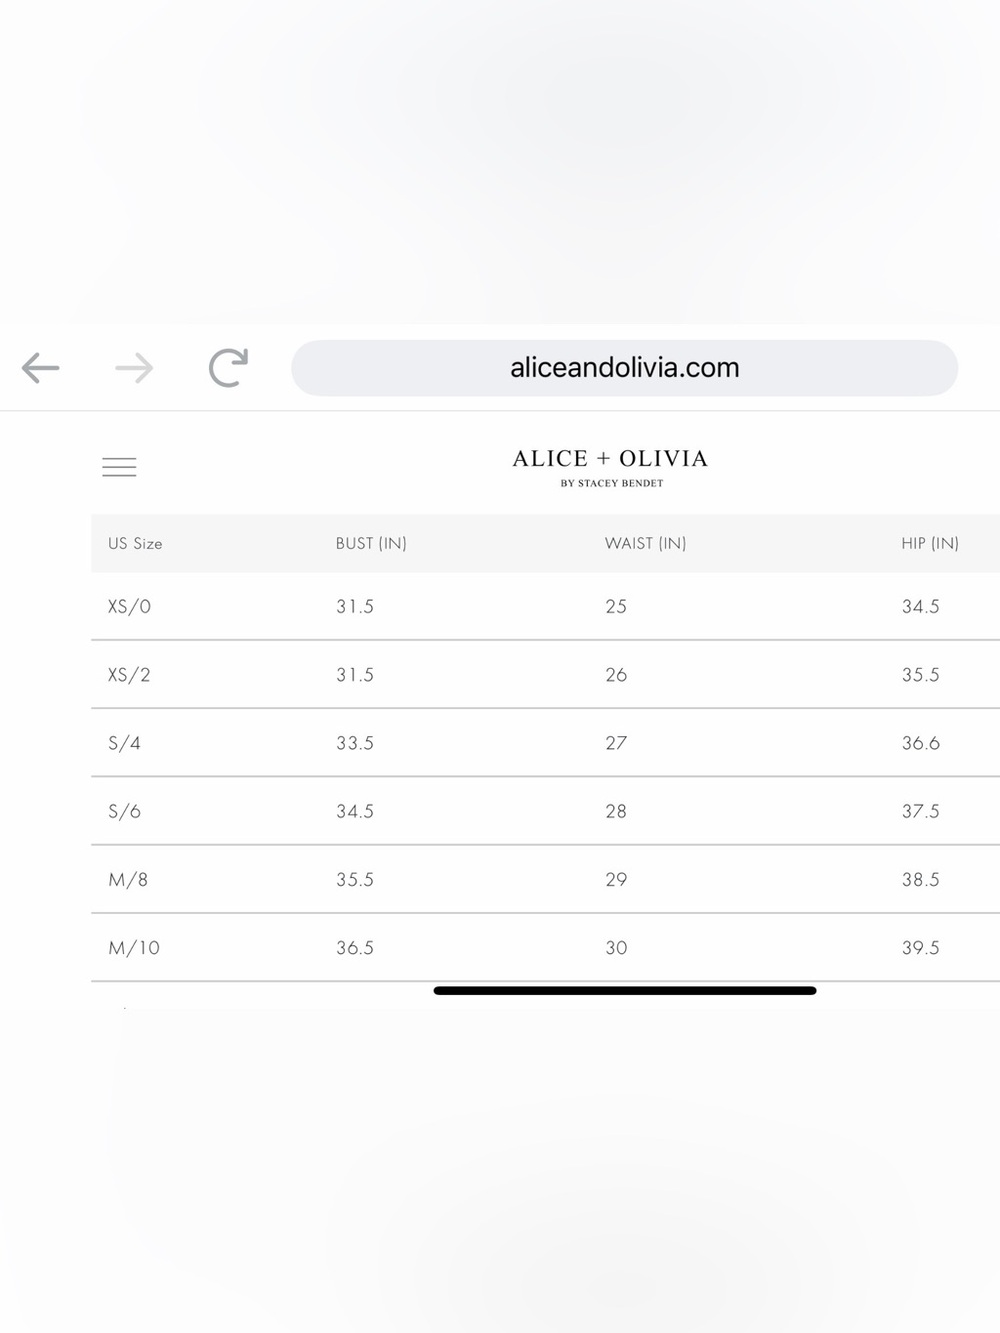Open the hamburger menu
The width and height of the screenshot is (1000, 1333).
[119, 467]
